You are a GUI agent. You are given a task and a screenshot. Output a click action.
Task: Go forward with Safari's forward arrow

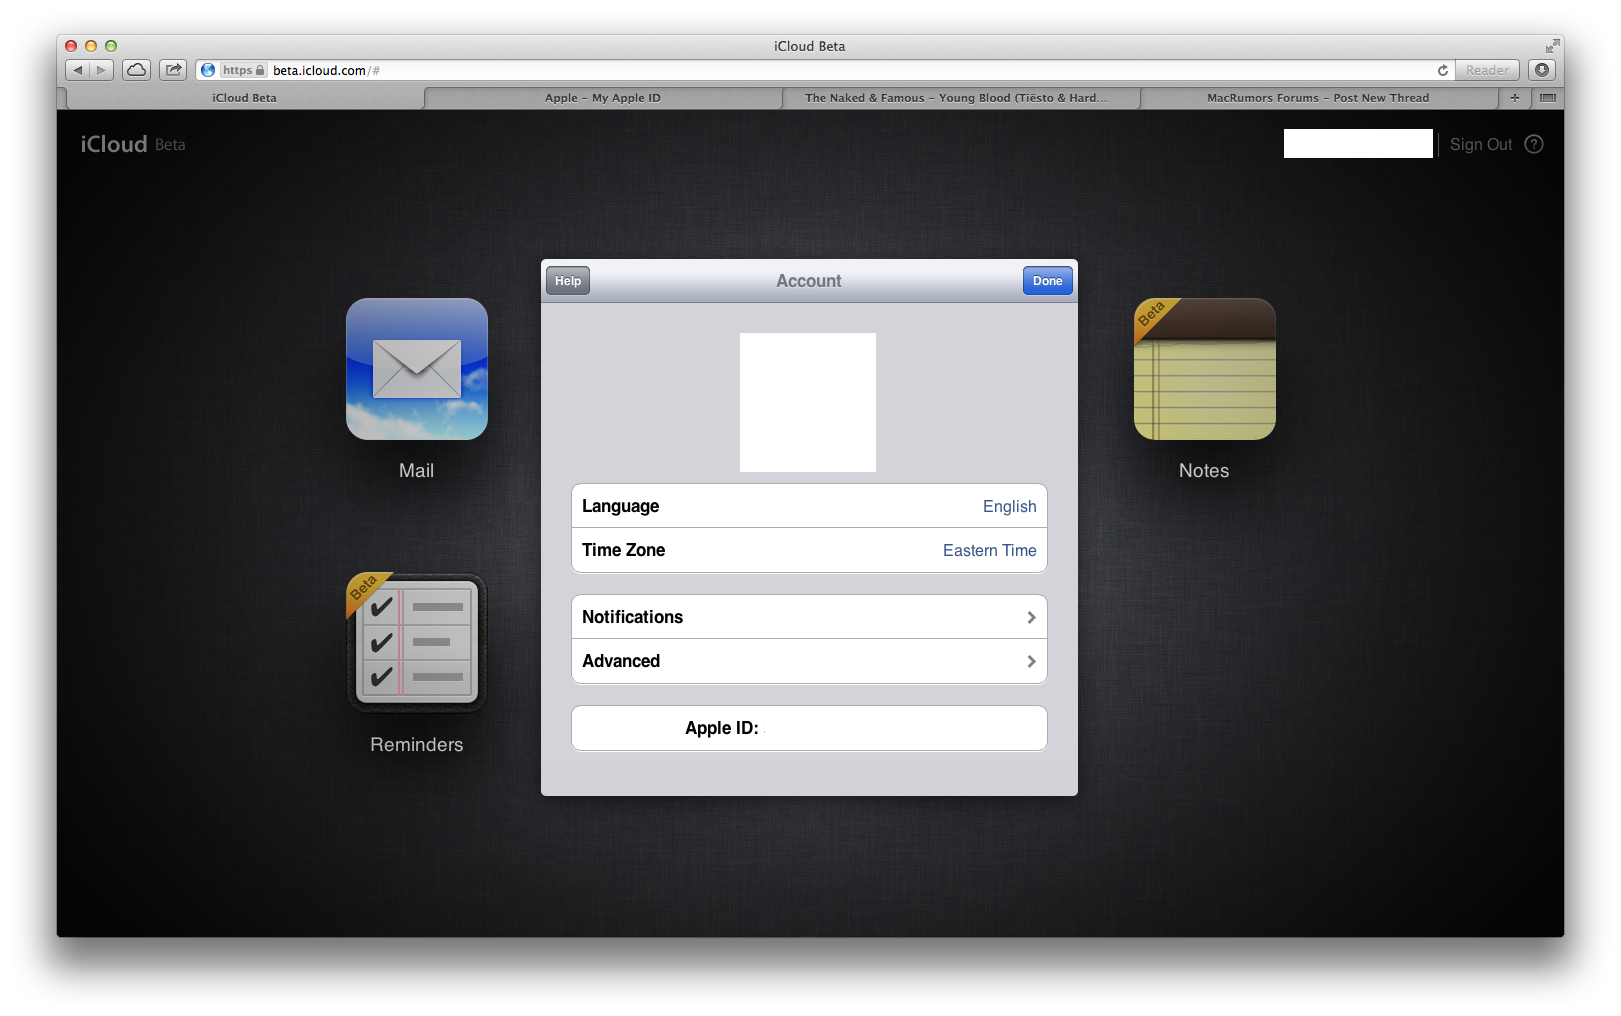point(101,70)
